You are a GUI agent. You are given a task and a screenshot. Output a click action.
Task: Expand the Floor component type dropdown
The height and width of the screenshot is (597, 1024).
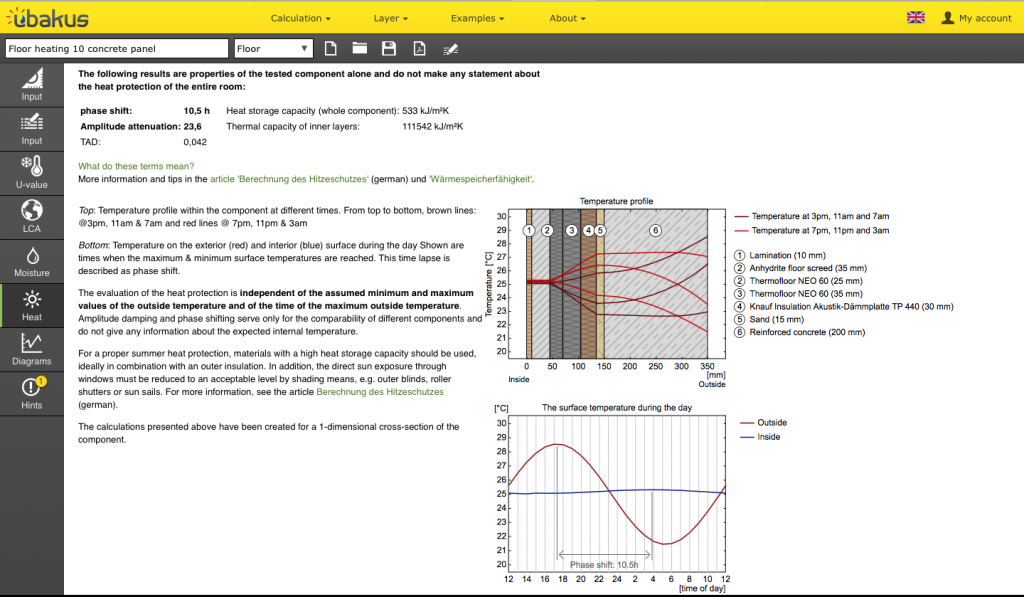(273, 48)
